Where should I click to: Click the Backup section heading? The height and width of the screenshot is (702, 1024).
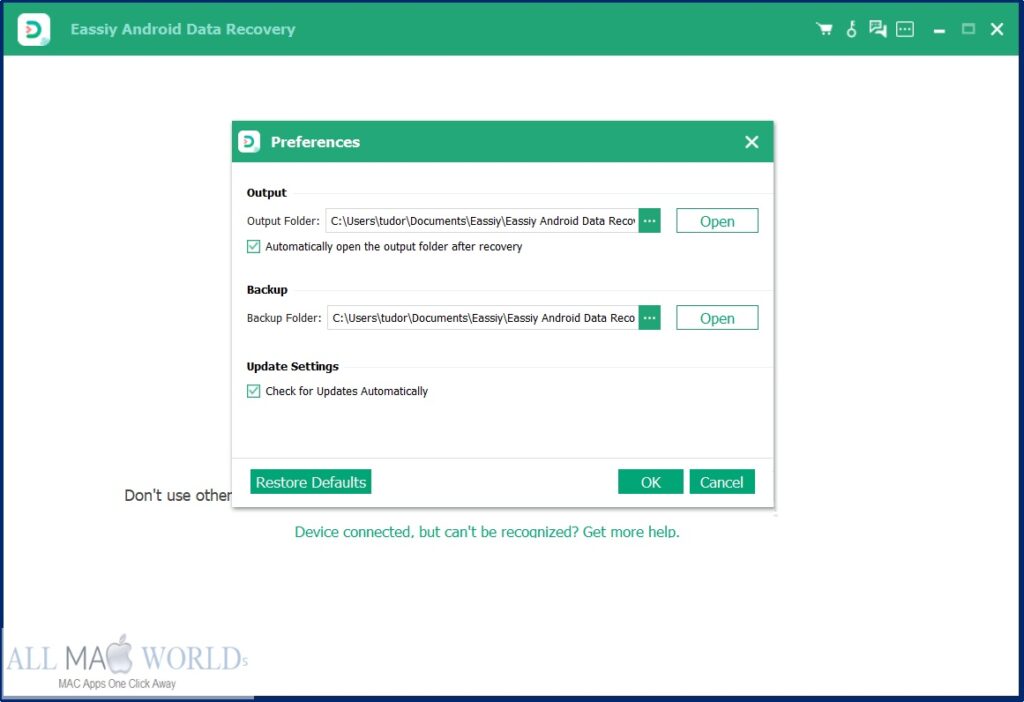pos(267,289)
